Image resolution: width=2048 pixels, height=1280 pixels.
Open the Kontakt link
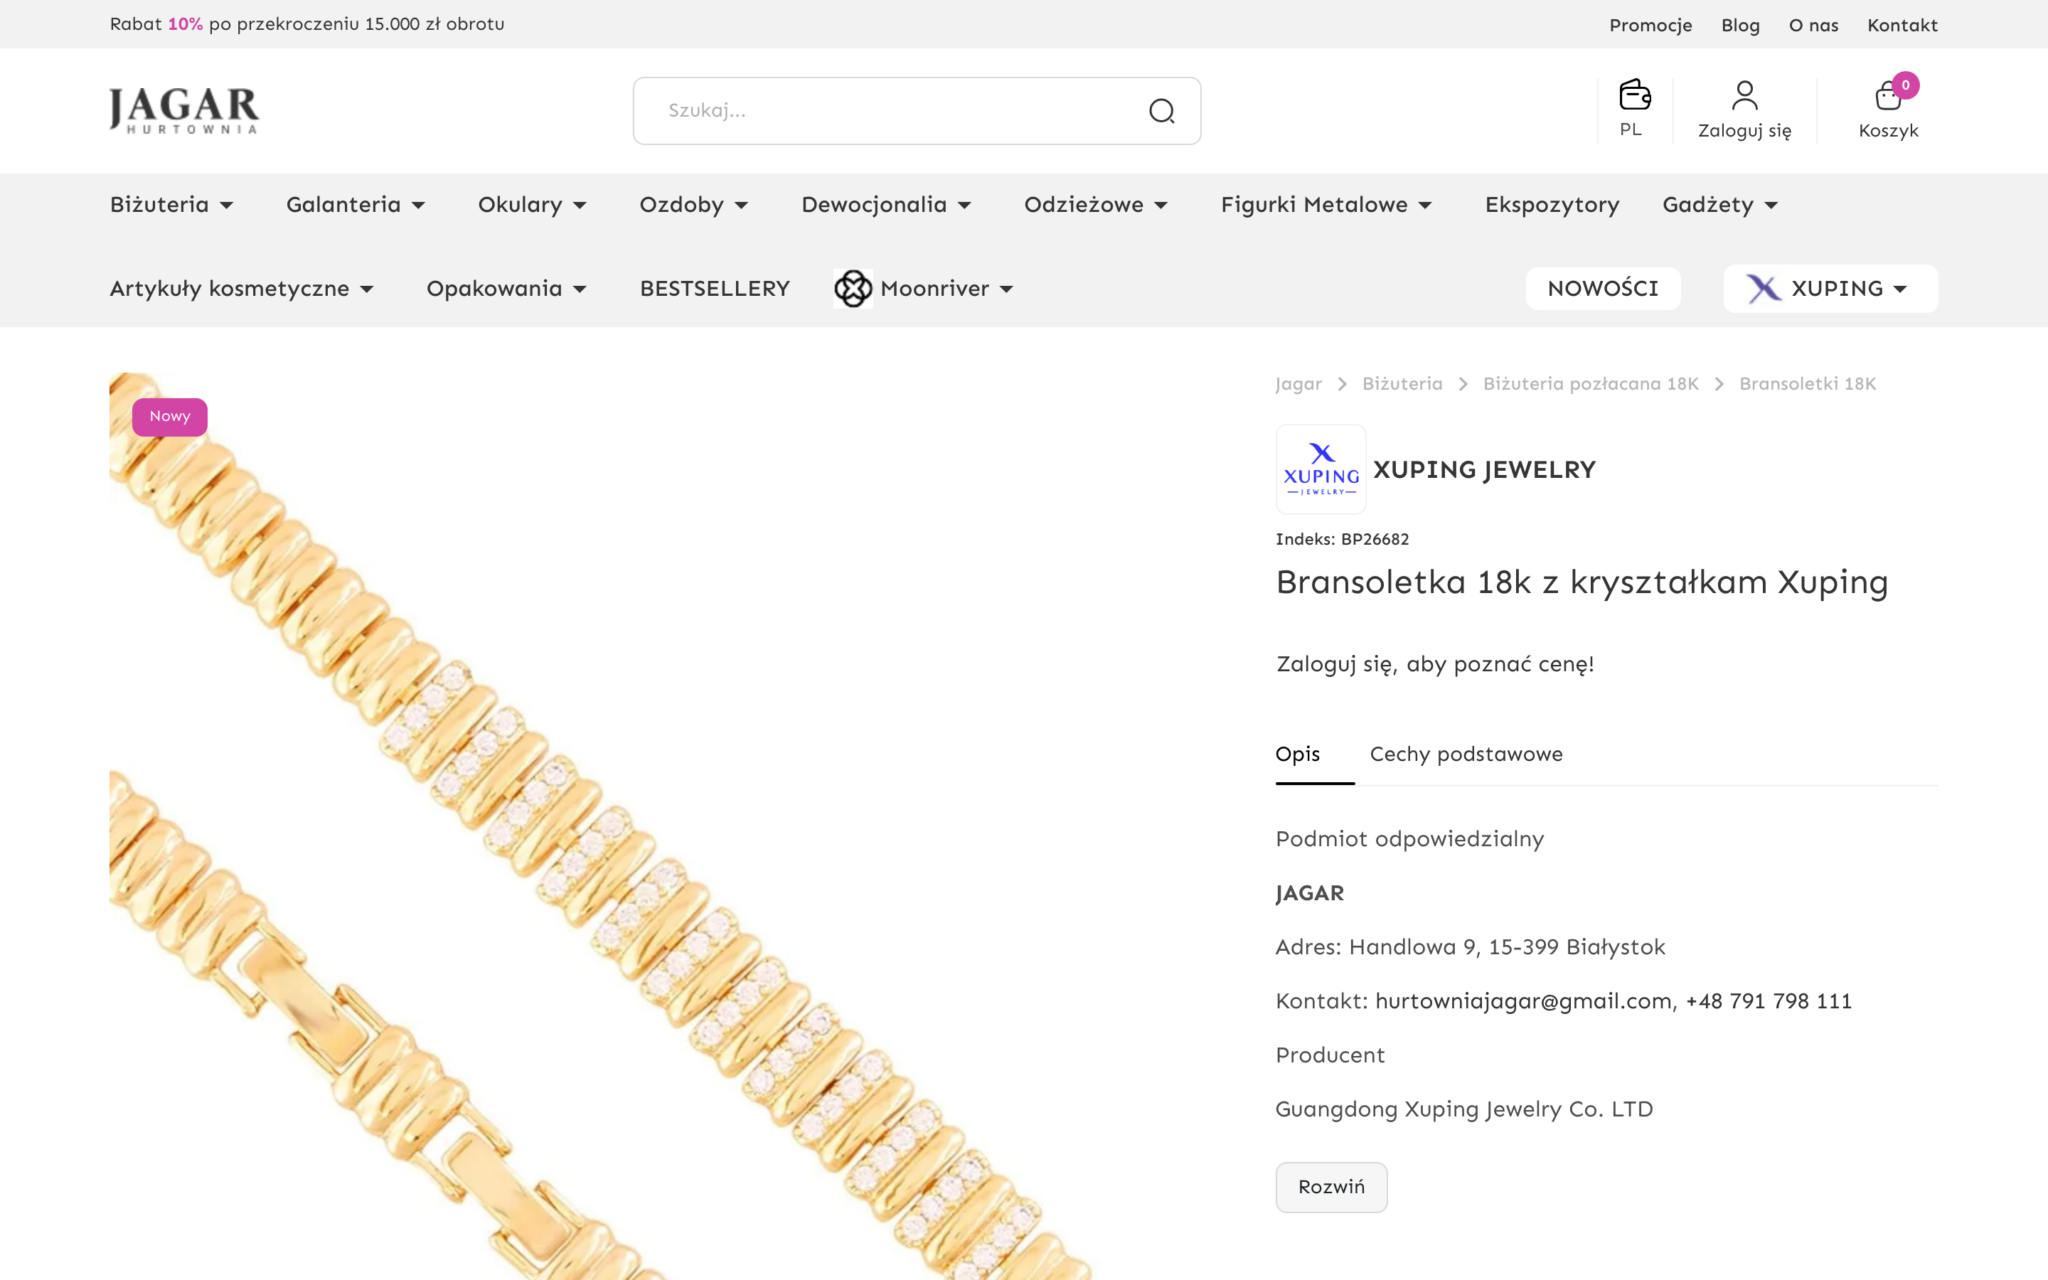1902,25
